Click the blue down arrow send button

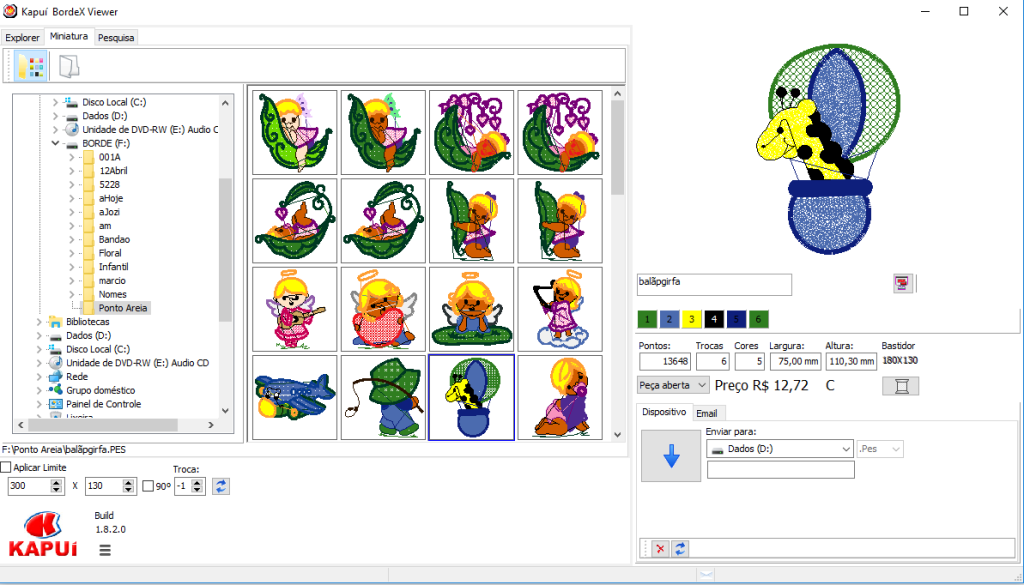pos(671,456)
